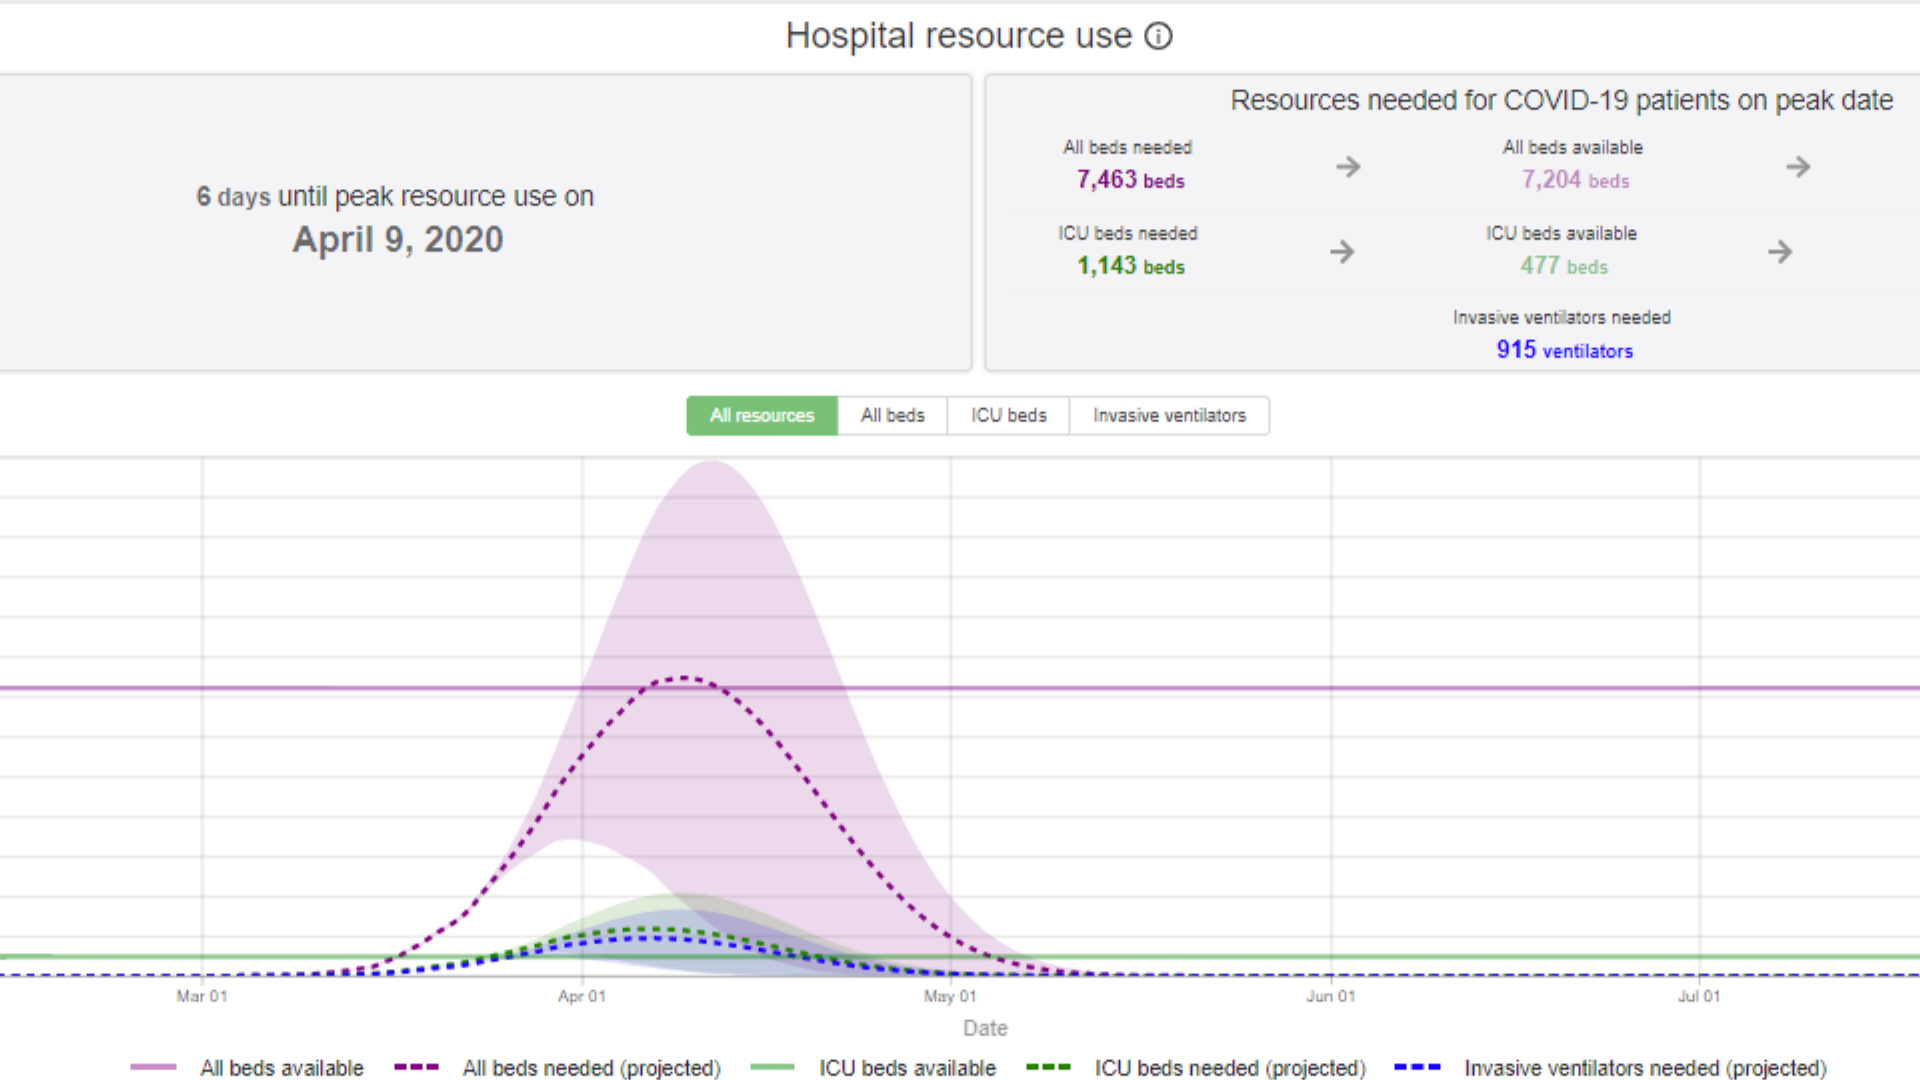Click the 915 ventilators value
1920x1080 pixels.
pos(1564,350)
